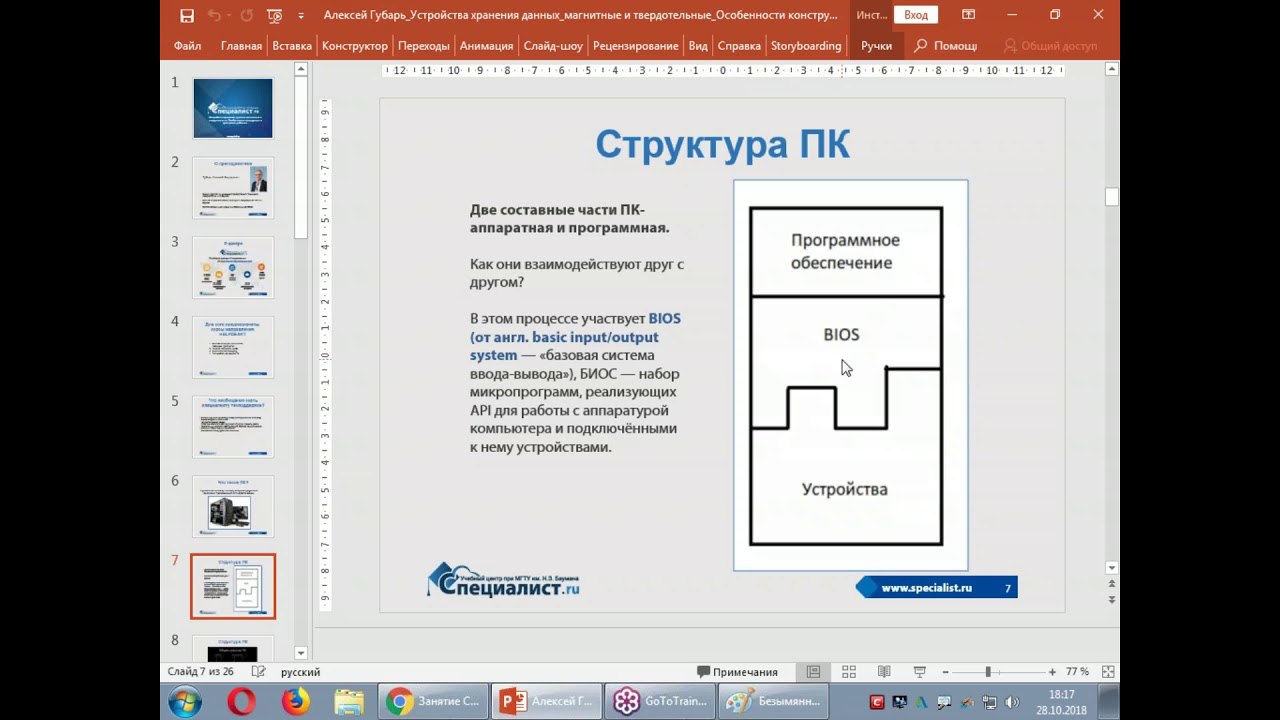The image size is (1280, 720).
Task: Open Windows Start button
Action: click(x=185, y=702)
